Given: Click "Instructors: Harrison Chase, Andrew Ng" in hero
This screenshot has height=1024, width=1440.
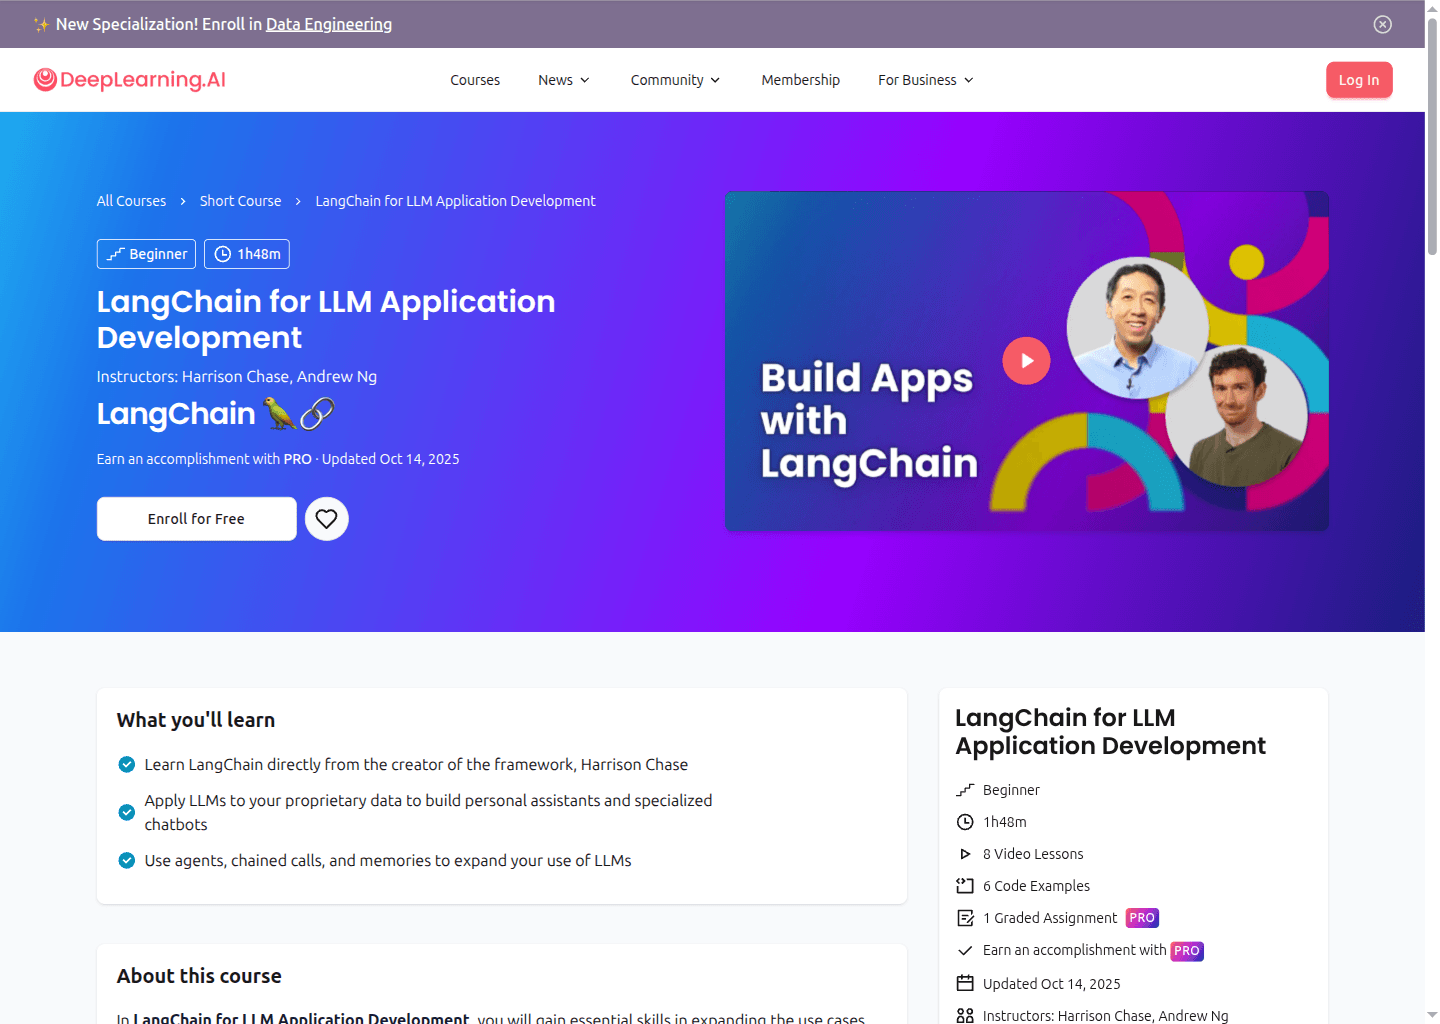Looking at the screenshot, I should click(237, 377).
